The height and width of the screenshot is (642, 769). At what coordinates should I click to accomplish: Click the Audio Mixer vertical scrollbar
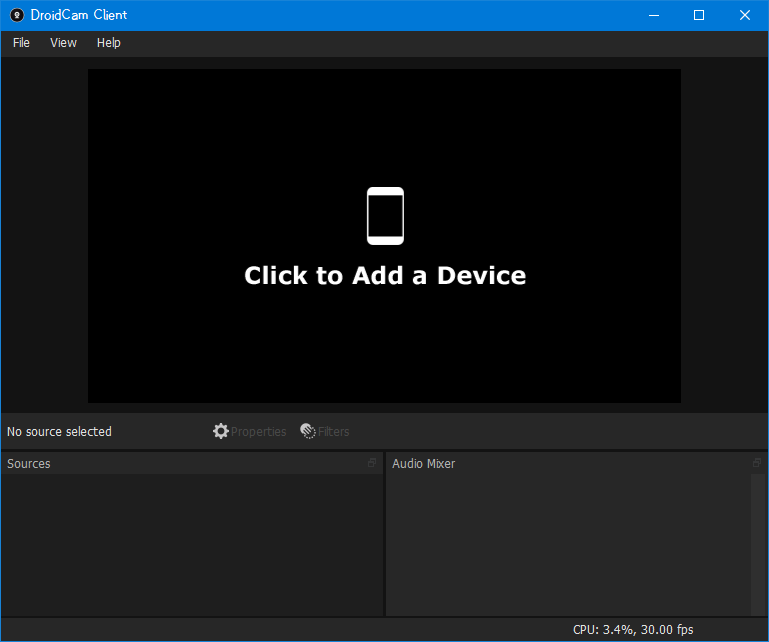tap(757, 544)
